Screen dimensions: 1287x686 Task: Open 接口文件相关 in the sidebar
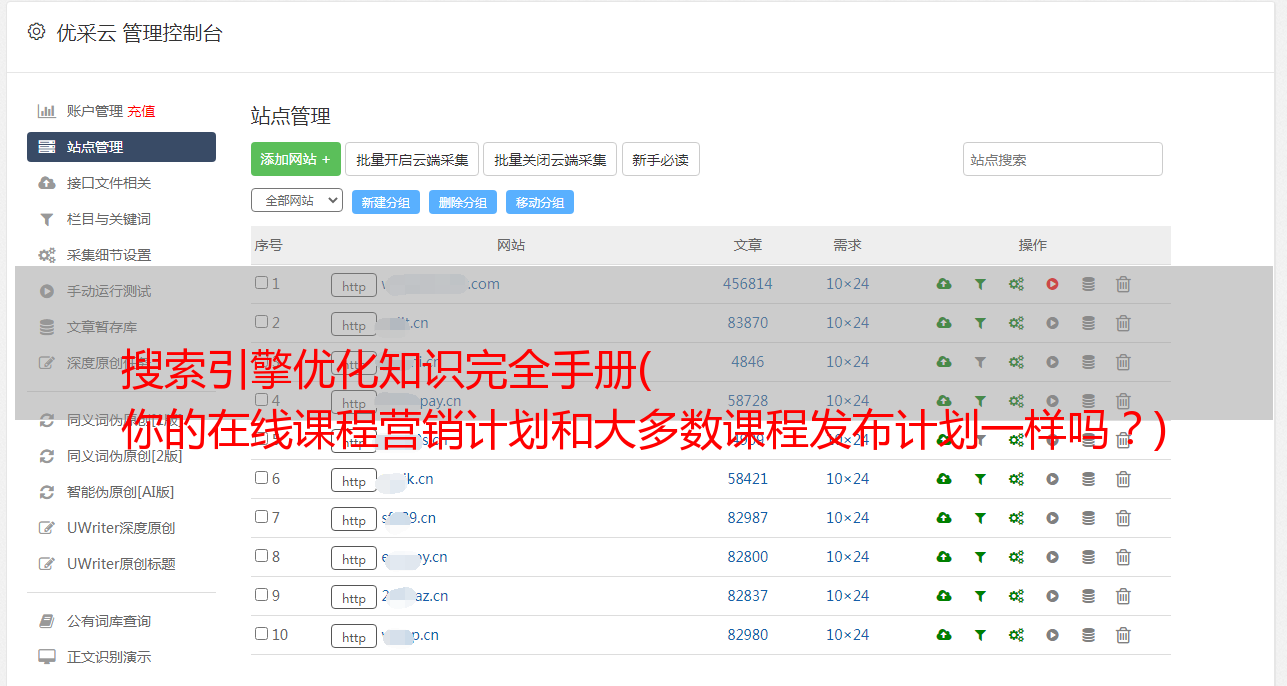pos(109,183)
